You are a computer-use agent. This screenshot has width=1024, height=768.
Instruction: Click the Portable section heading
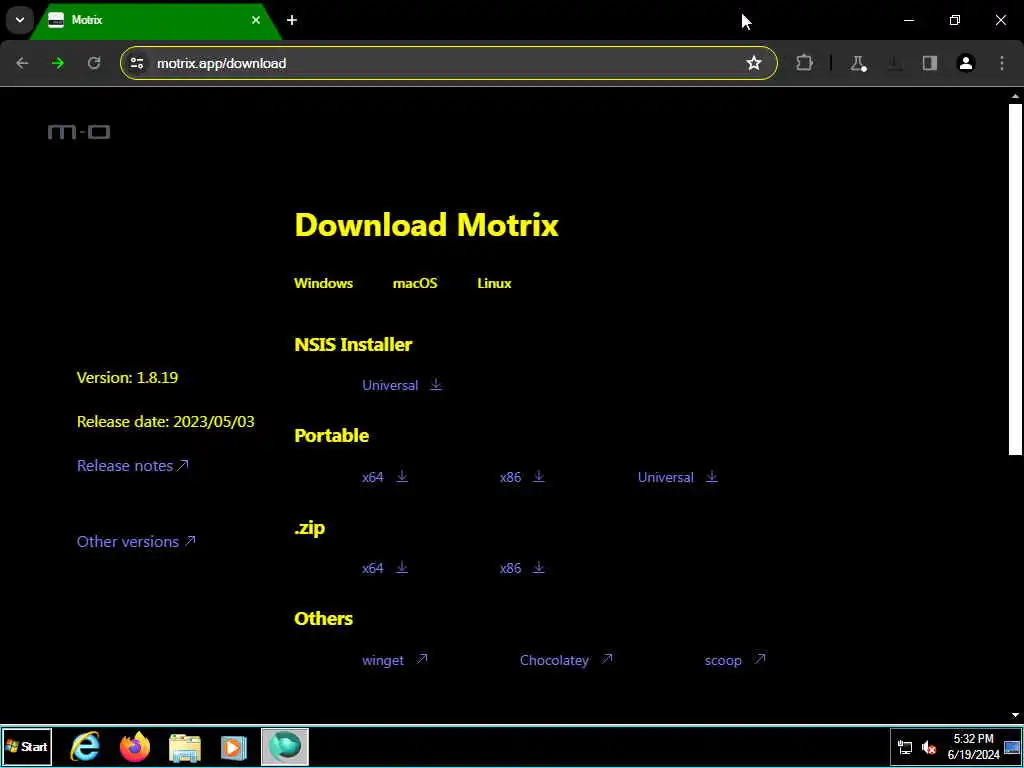click(x=332, y=436)
